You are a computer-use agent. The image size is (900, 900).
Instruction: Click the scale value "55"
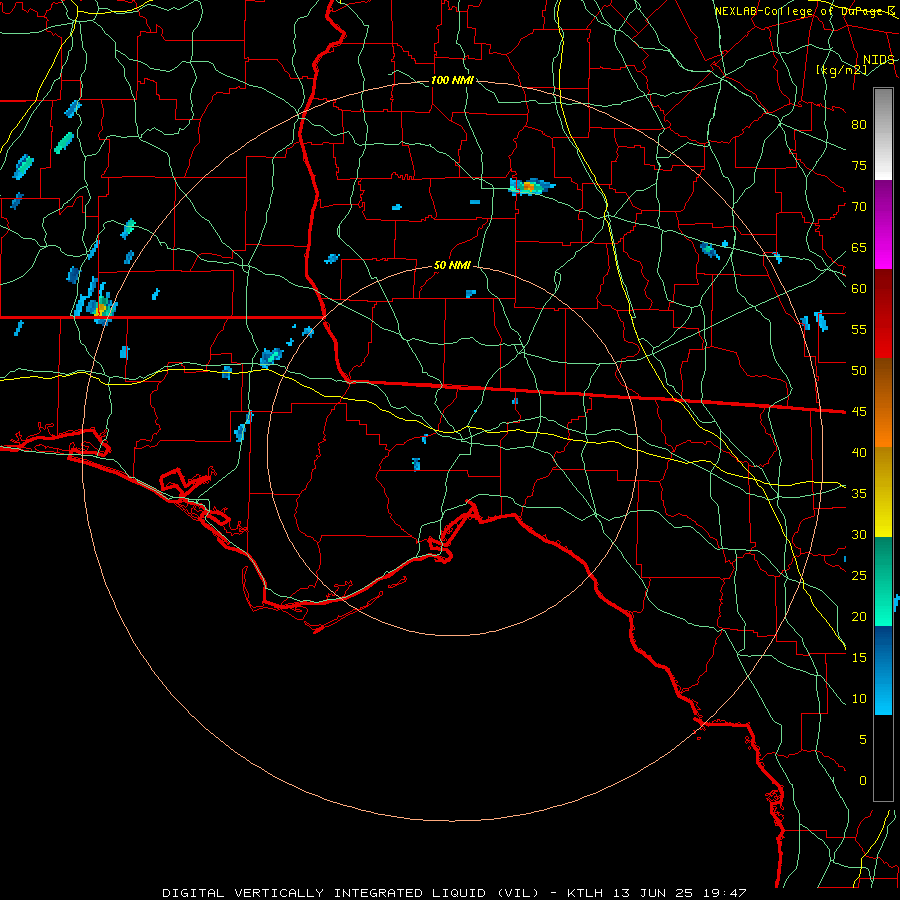[x=859, y=329]
